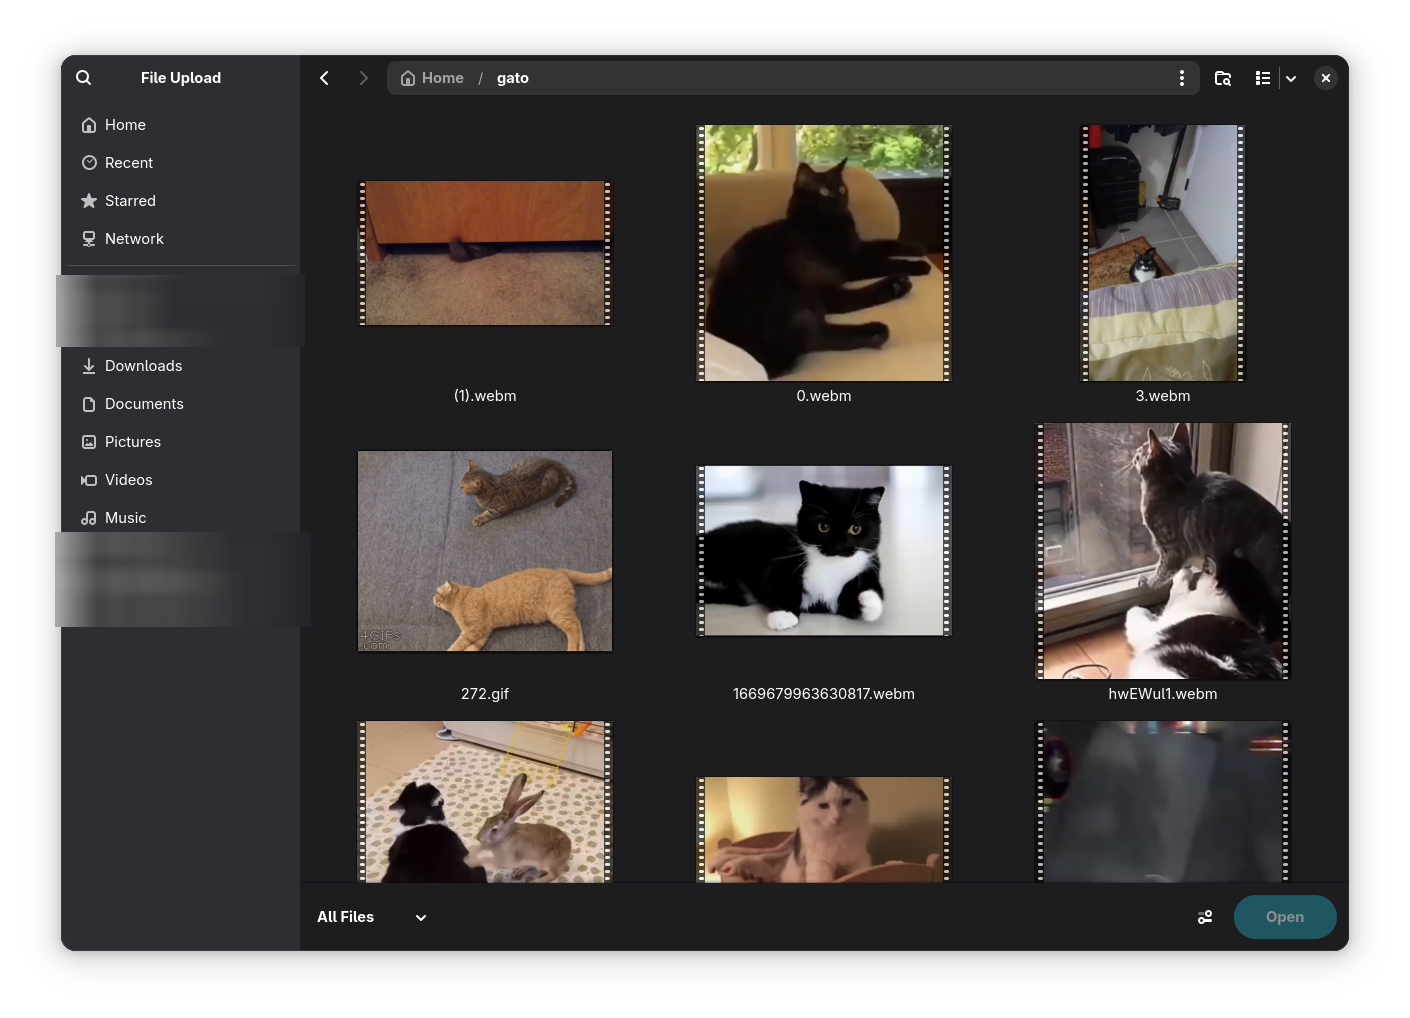Screen dimensions: 1410x1018
Task: Select the 3.webm thumbnail
Action: pyautogui.click(x=1163, y=253)
